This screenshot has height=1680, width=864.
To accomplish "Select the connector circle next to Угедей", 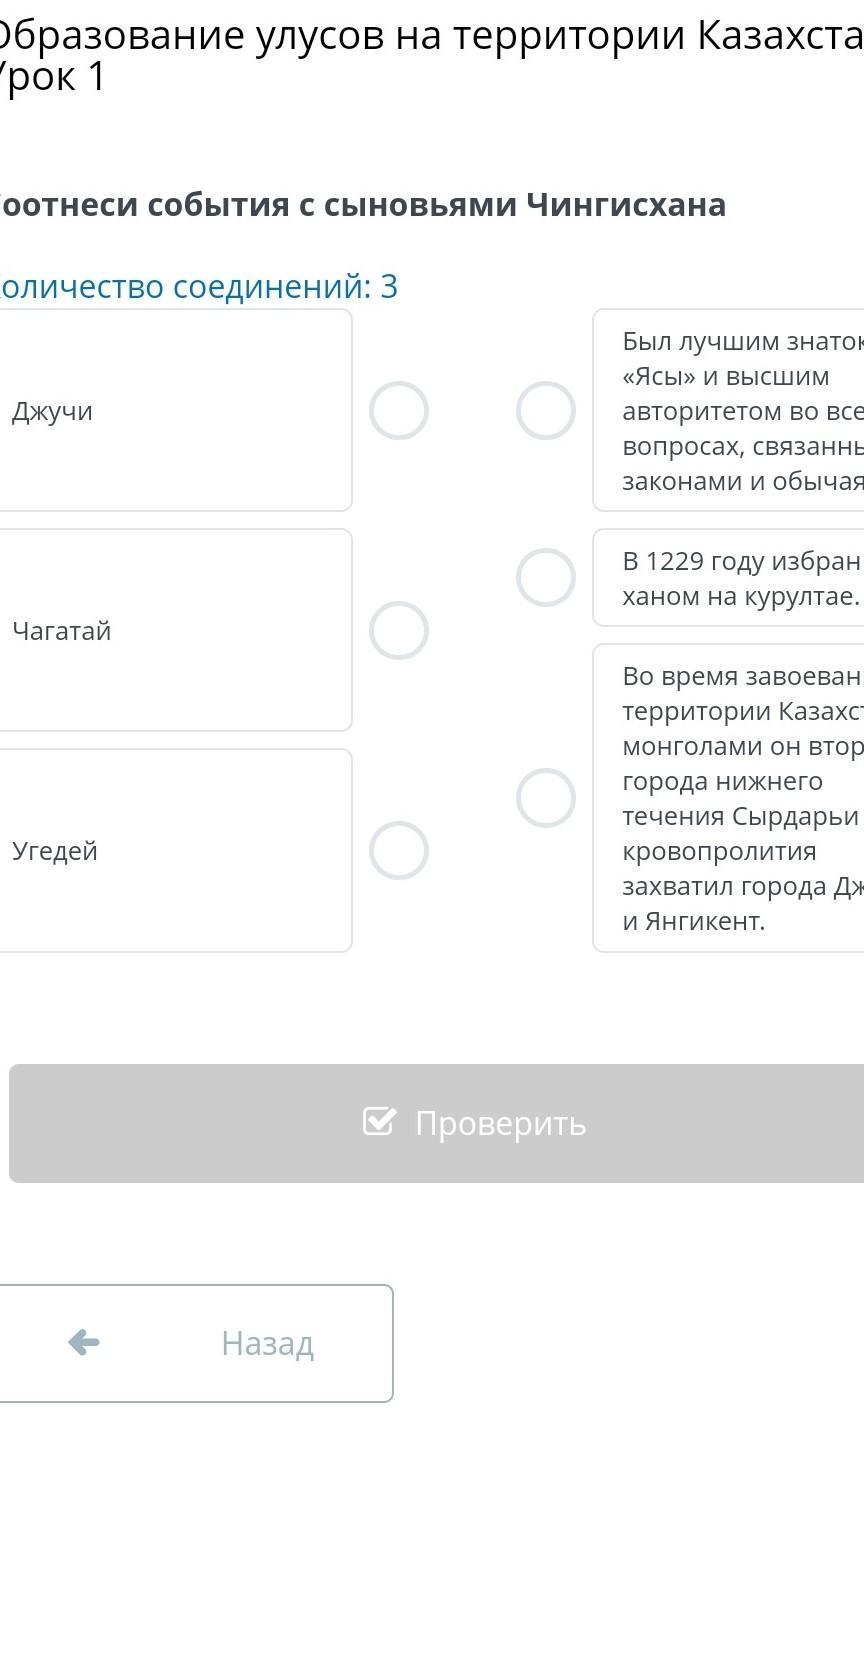I will pyautogui.click(x=399, y=851).
